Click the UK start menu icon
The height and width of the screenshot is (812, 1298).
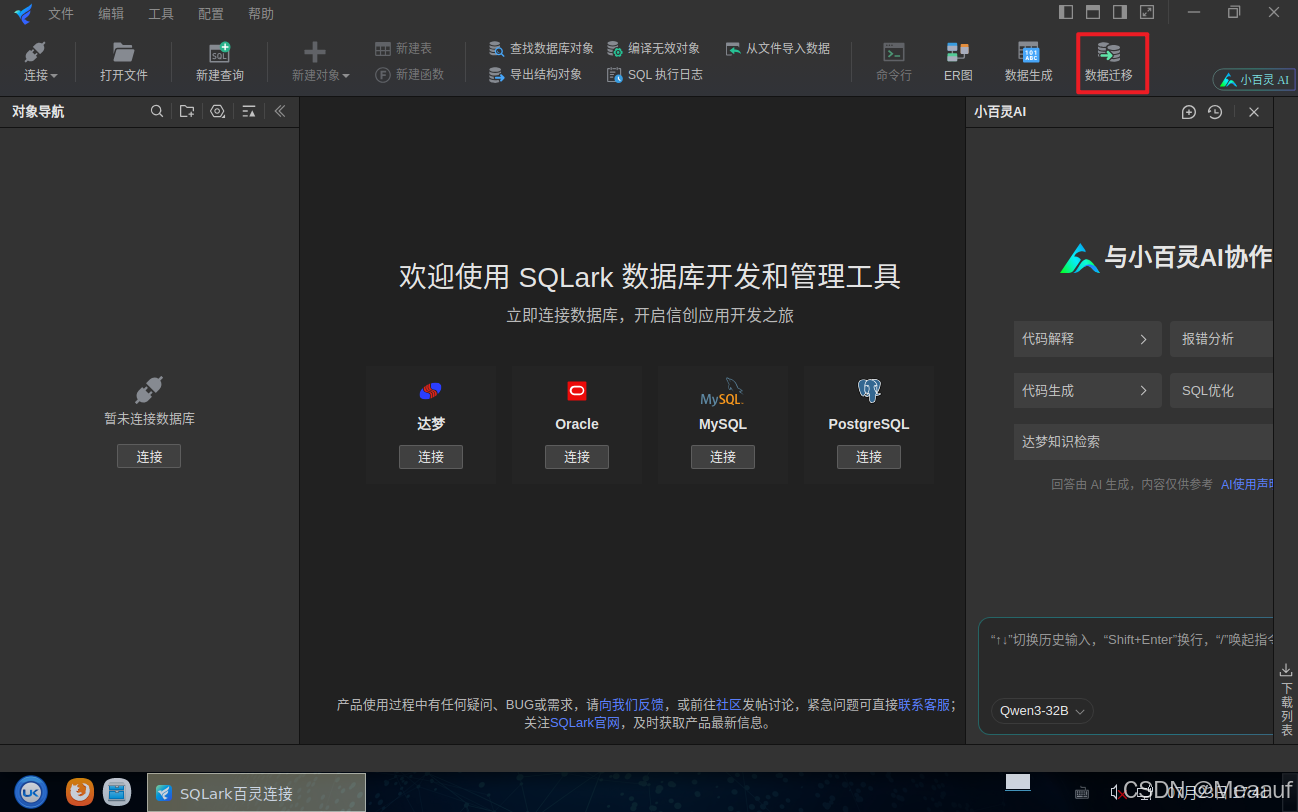pyautogui.click(x=31, y=792)
